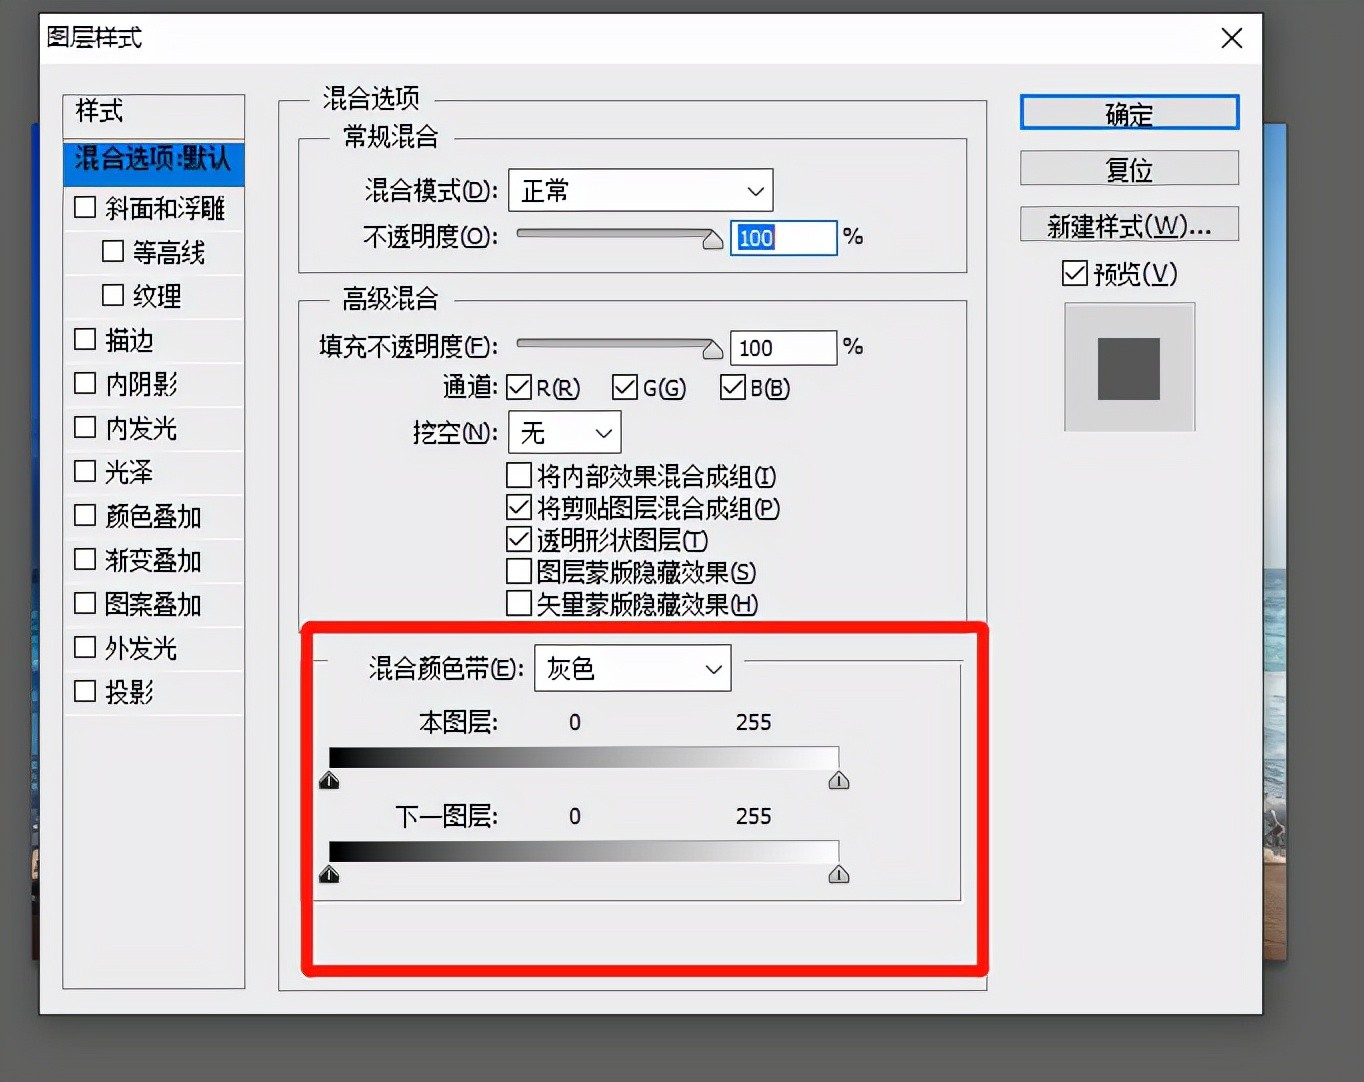Enable 投影 drop shadow checkbox
Viewport: 1364px width, 1082px height.
tap(86, 691)
